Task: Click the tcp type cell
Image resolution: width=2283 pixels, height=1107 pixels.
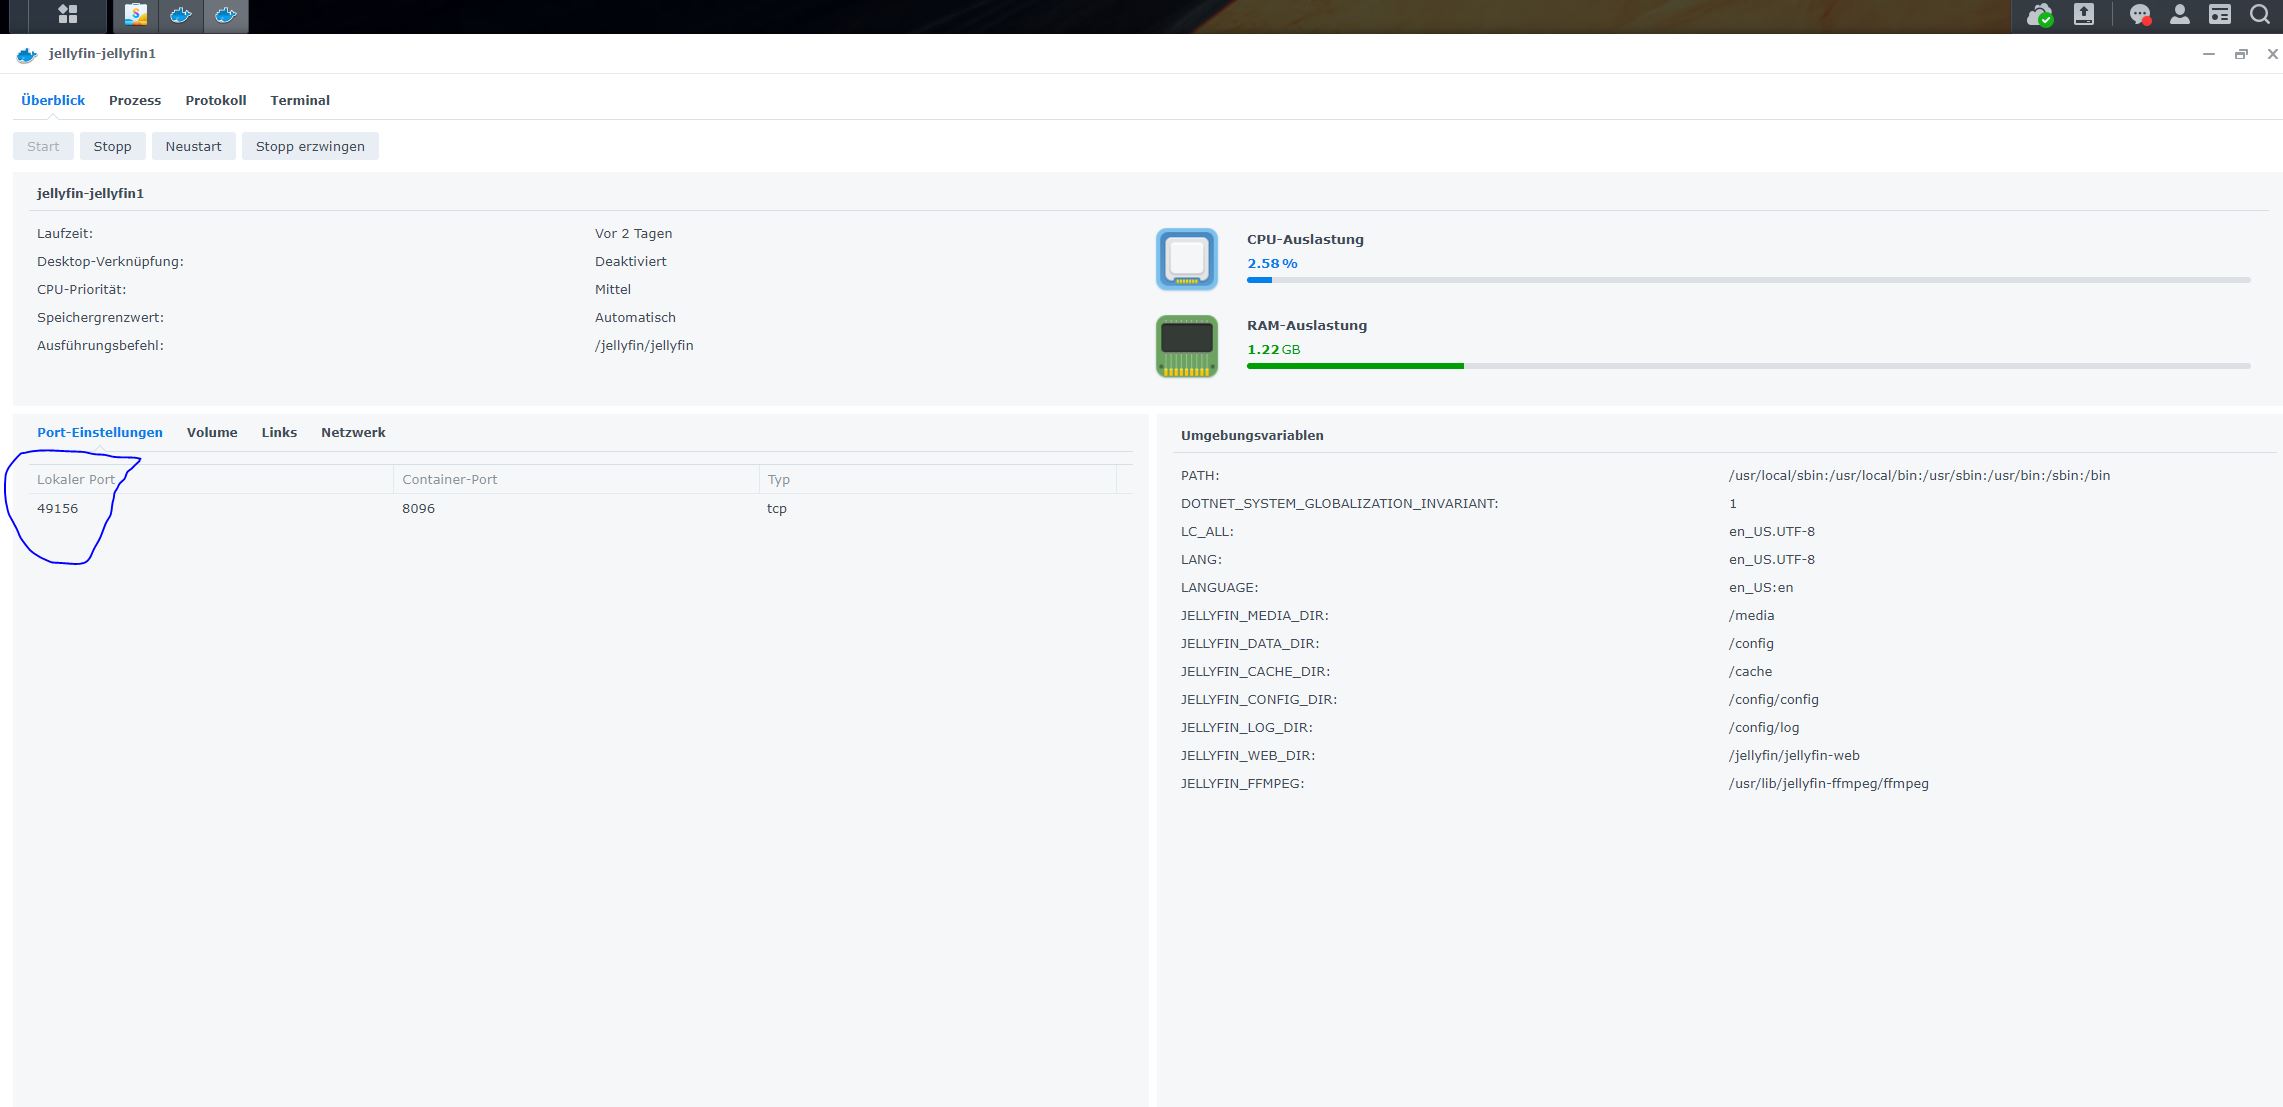Action: click(x=777, y=508)
